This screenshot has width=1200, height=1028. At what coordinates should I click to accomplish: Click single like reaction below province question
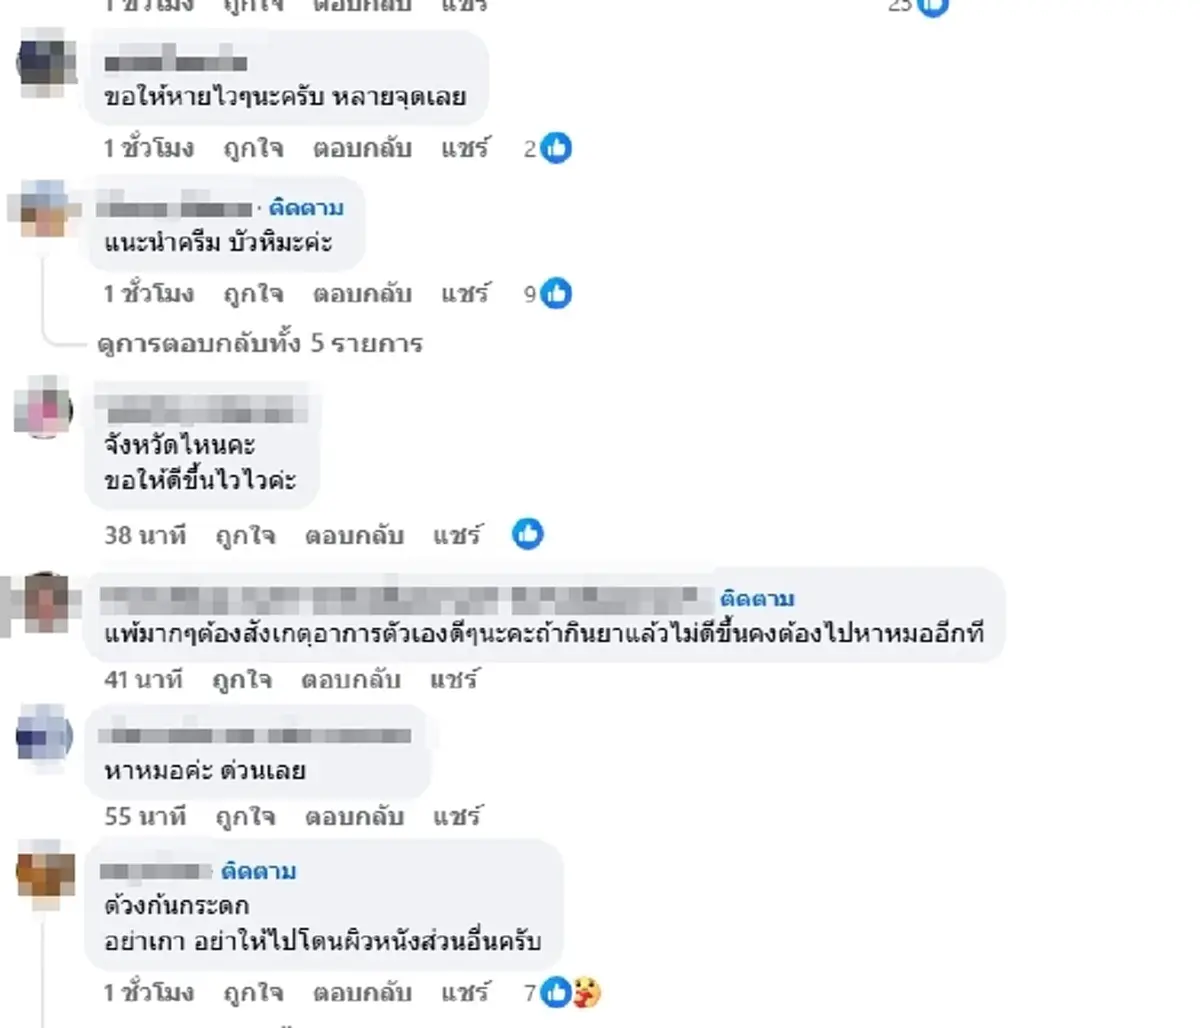point(529,535)
